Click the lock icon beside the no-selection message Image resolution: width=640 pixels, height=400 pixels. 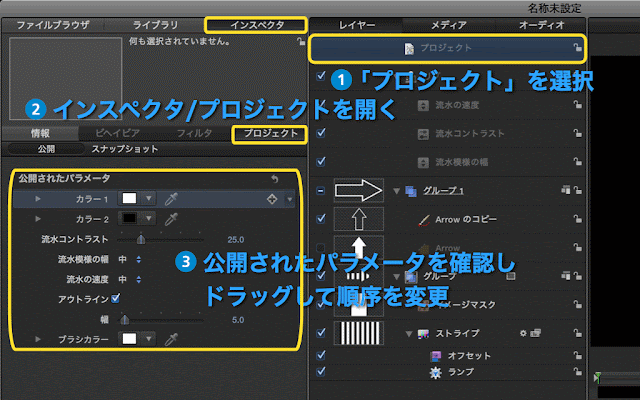[301, 41]
